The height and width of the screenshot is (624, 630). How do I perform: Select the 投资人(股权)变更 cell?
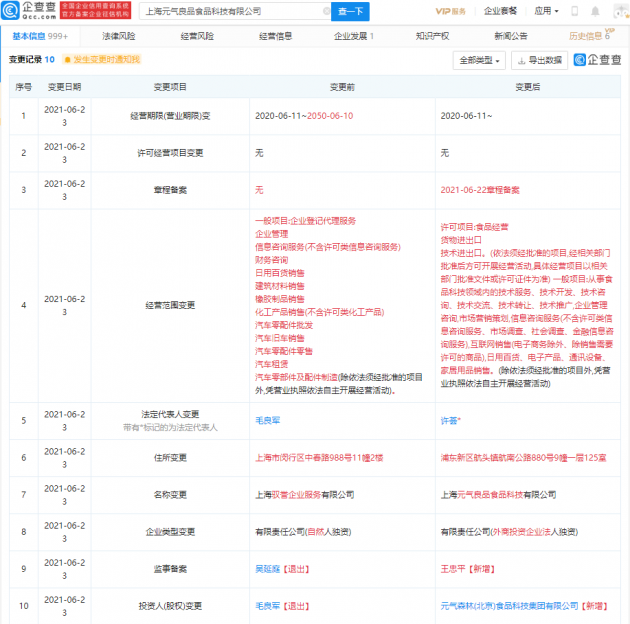click(170, 606)
